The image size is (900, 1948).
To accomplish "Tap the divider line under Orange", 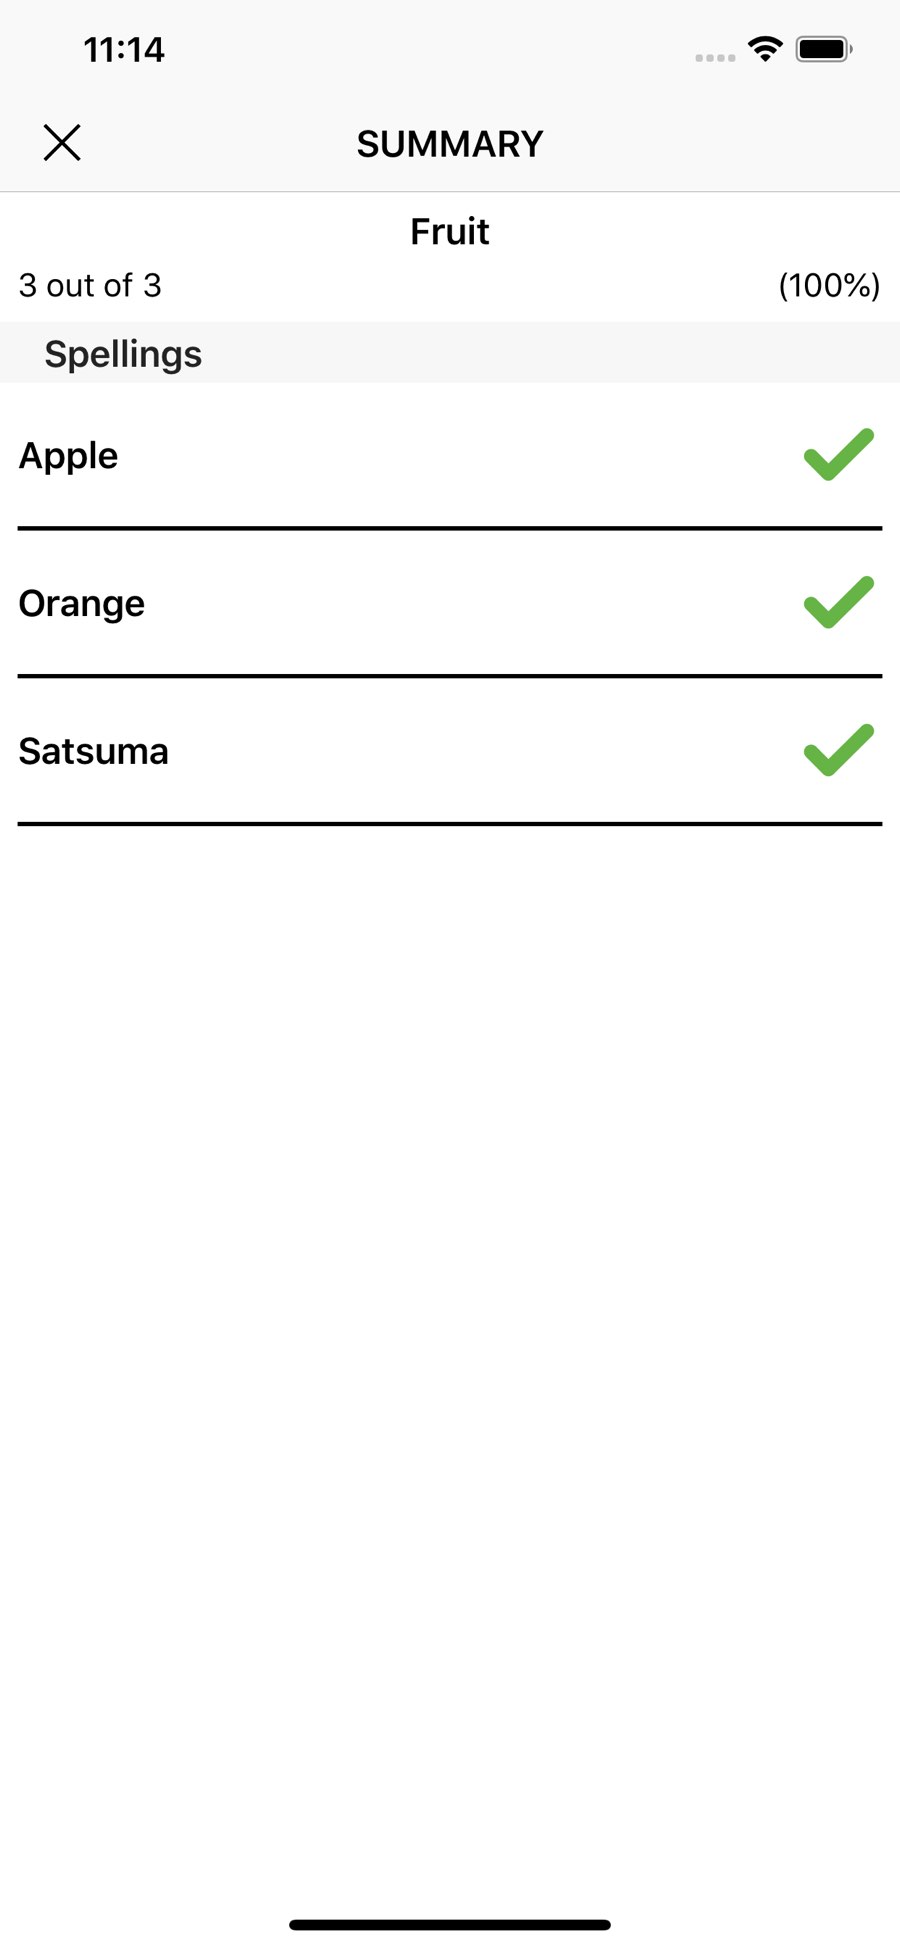I will (450, 676).
